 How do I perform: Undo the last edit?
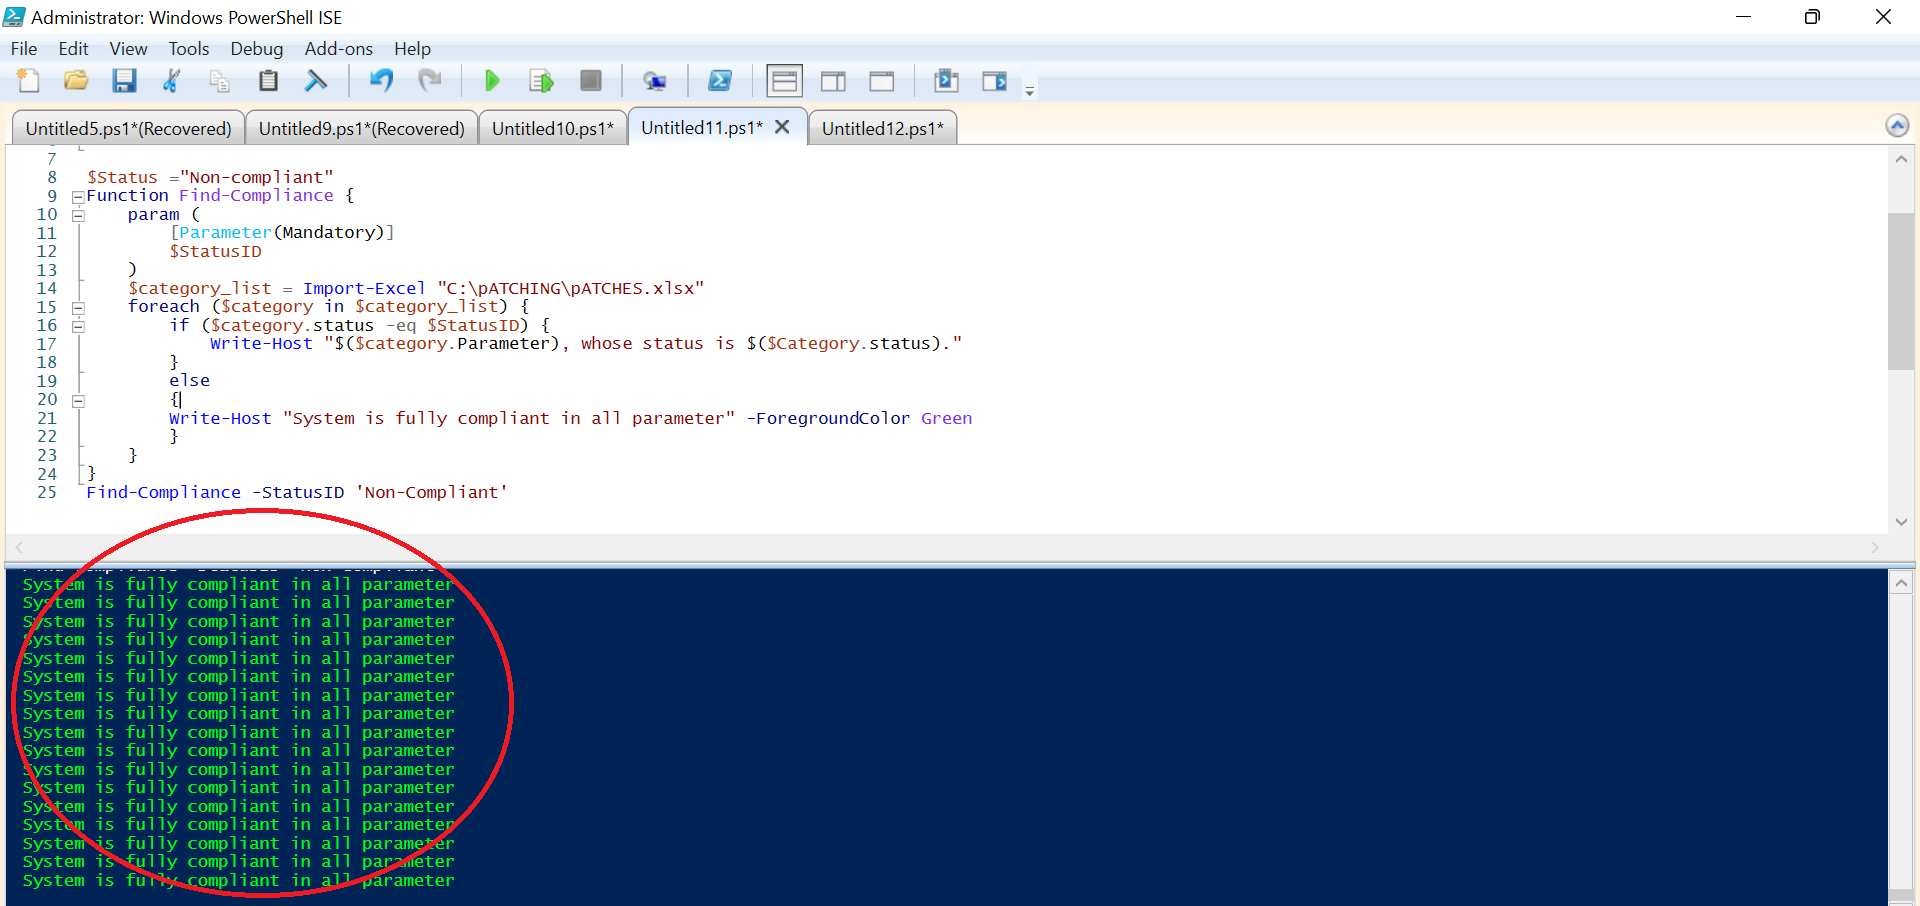381,81
